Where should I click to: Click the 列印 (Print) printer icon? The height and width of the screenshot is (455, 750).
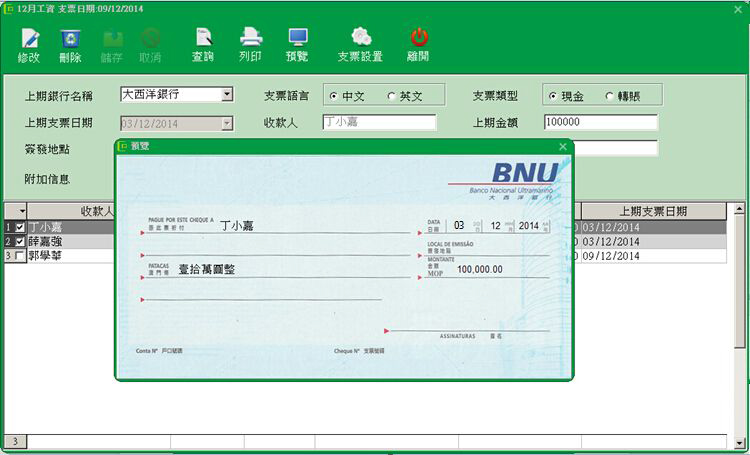(250, 39)
